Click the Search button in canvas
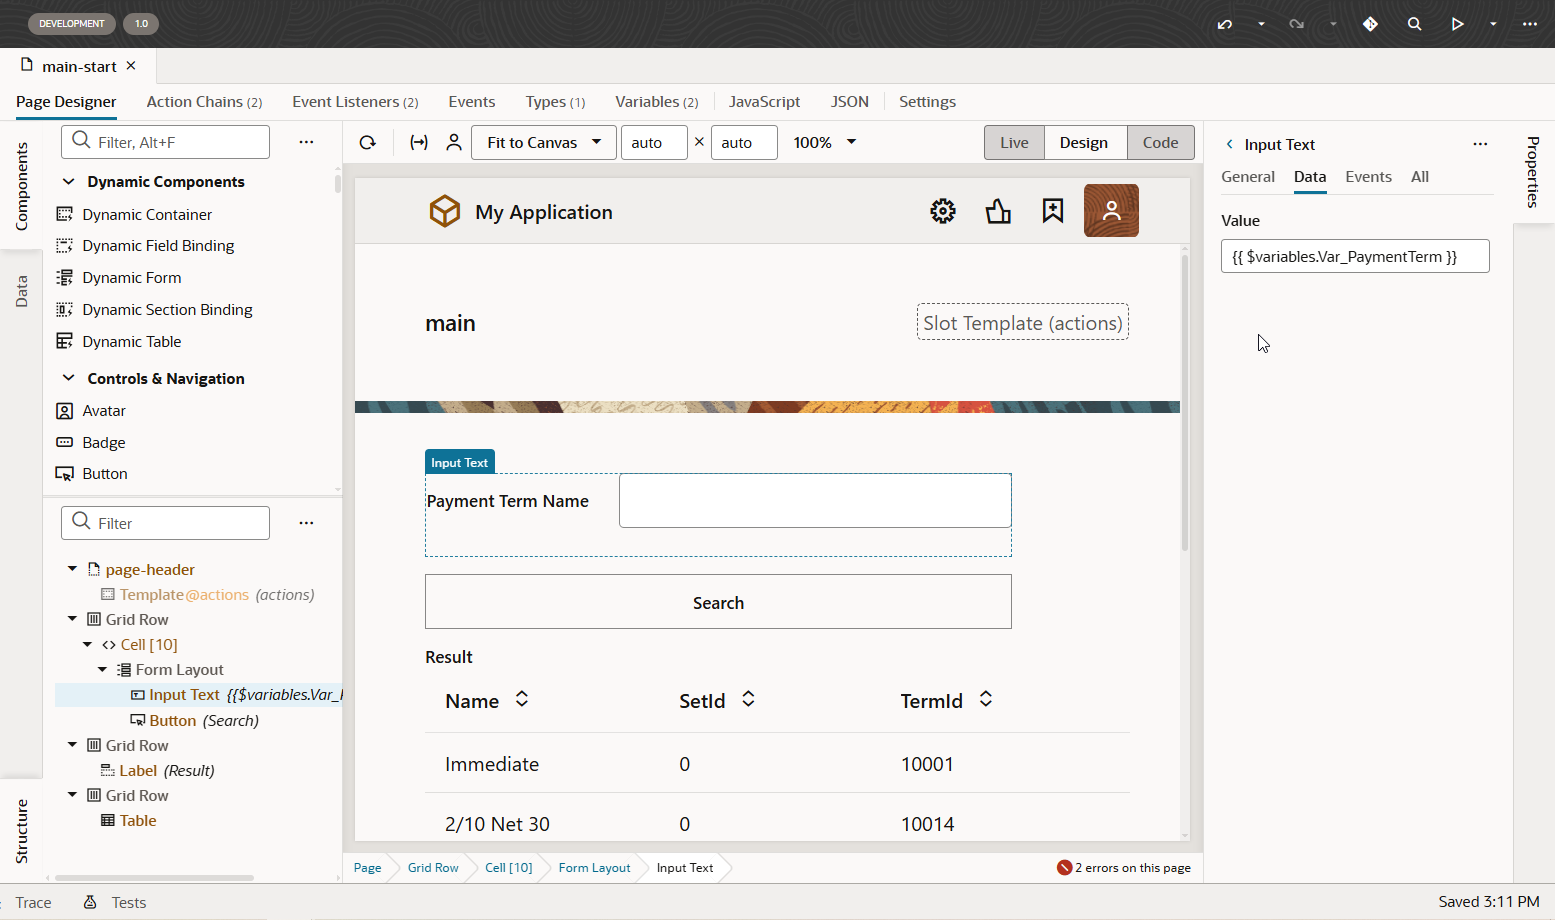1555x920 pixels. tap(718, 602)
